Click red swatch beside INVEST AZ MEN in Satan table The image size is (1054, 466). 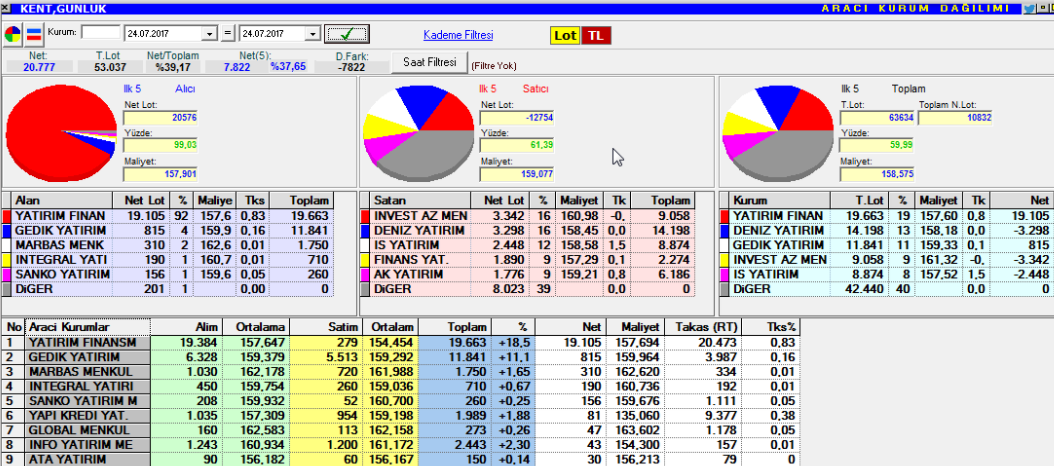pyautogui.click(x=366, y=216)
